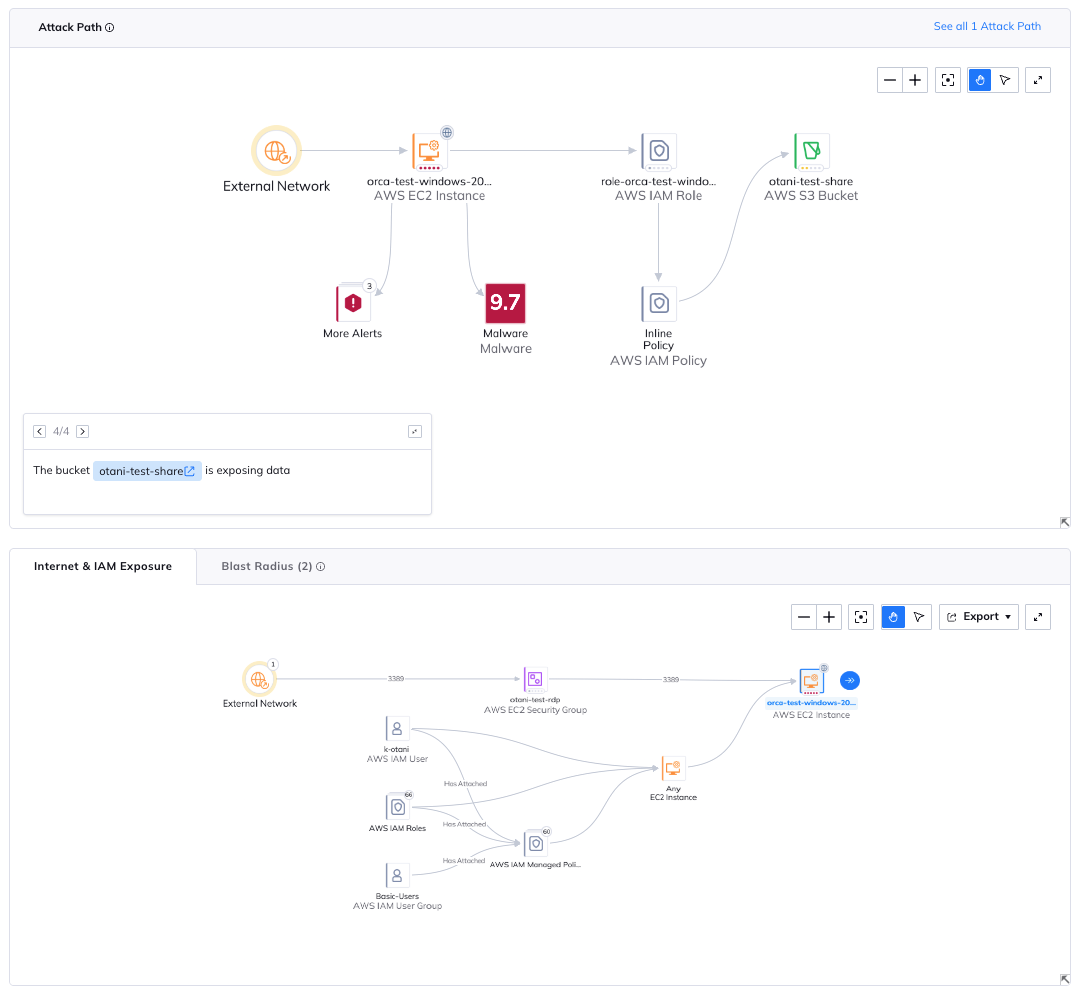The height and width of the screenshot is (995, 1080).
Task: Select otani-test-rdp Security Group node
Action: (535, 680)
